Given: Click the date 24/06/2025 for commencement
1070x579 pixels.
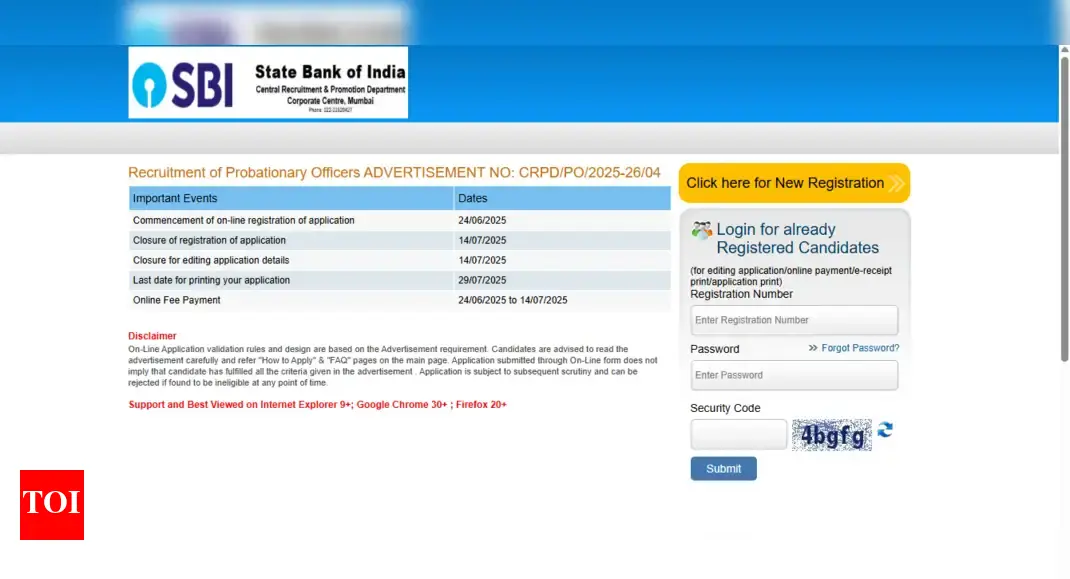Looking at the screenshot, I should [482, 221].
